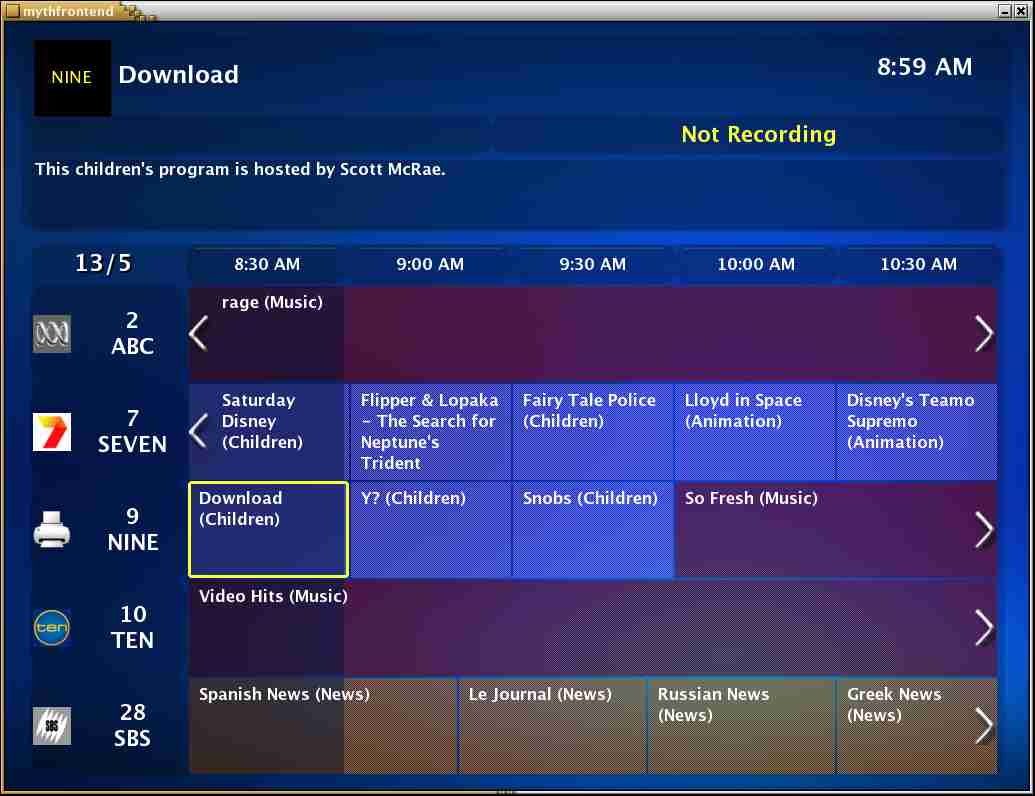Screen dimensions: 1035x796
Task: Click the NINE logo in program header
Action: 72,78
